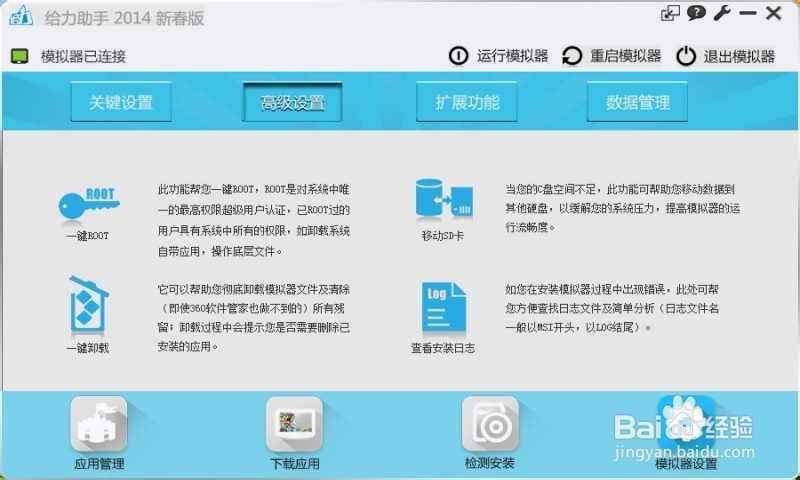Click the 一键ROOT label text
The height and width of the screenshot is (480, 800).
tap(88, 236)
